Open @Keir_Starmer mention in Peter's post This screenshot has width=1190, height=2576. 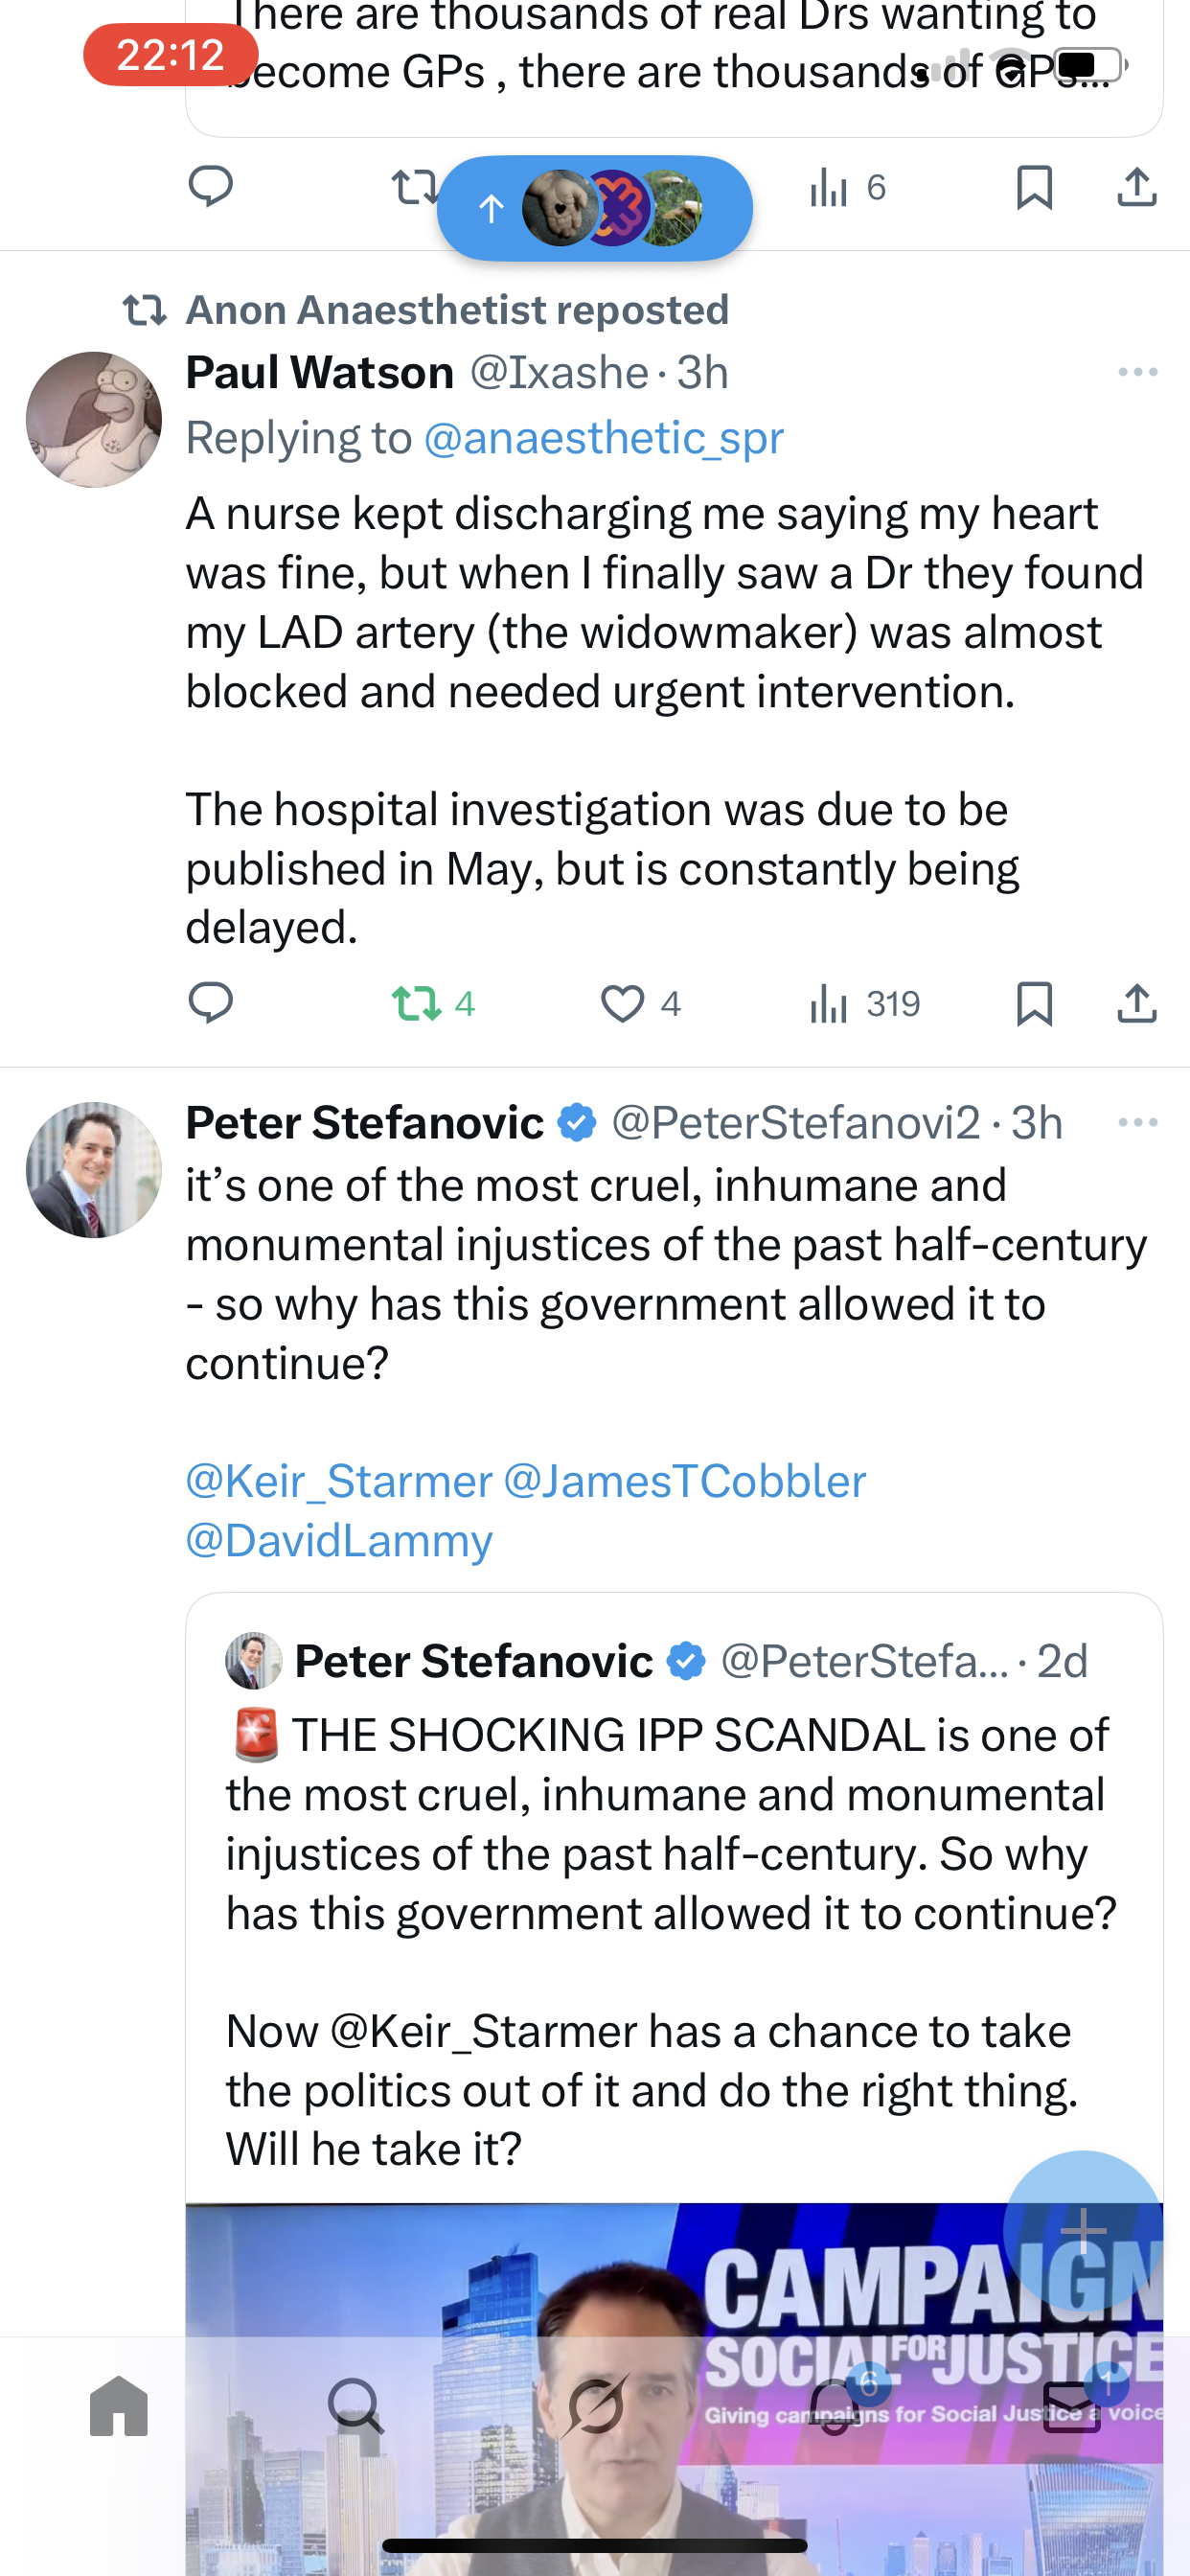339,1481
